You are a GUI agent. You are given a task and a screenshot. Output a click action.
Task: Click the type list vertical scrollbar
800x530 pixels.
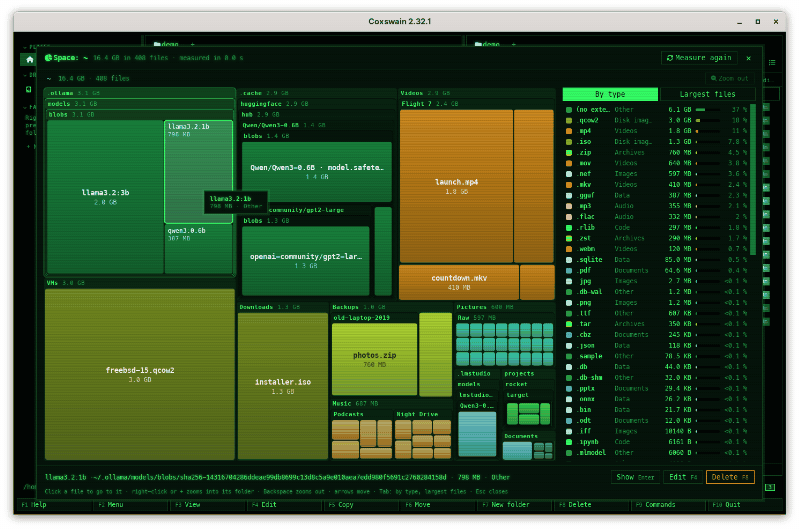(x=753, y=179)
